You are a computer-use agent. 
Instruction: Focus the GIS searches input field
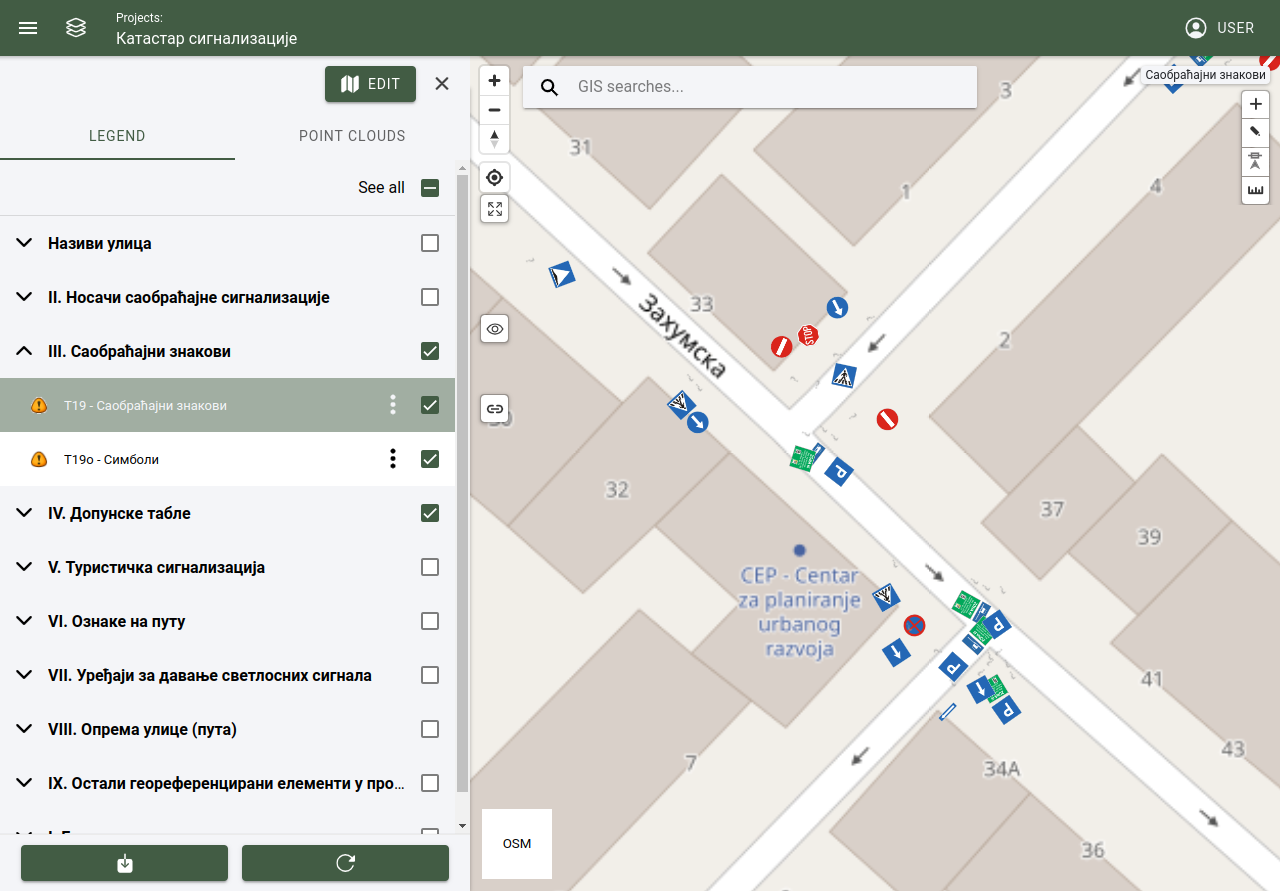[770, 87]
